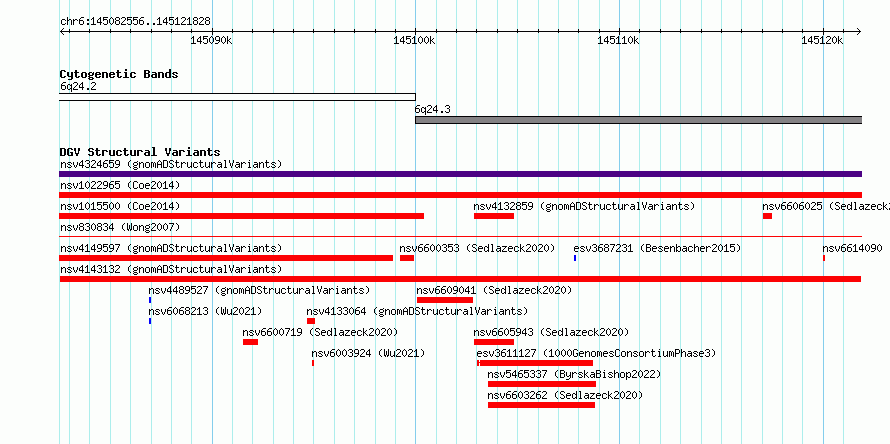Click the nsv6600353 (Sedlazeck2020) label
The height and width of the screenshot is (444, 890).
(477, 249)
